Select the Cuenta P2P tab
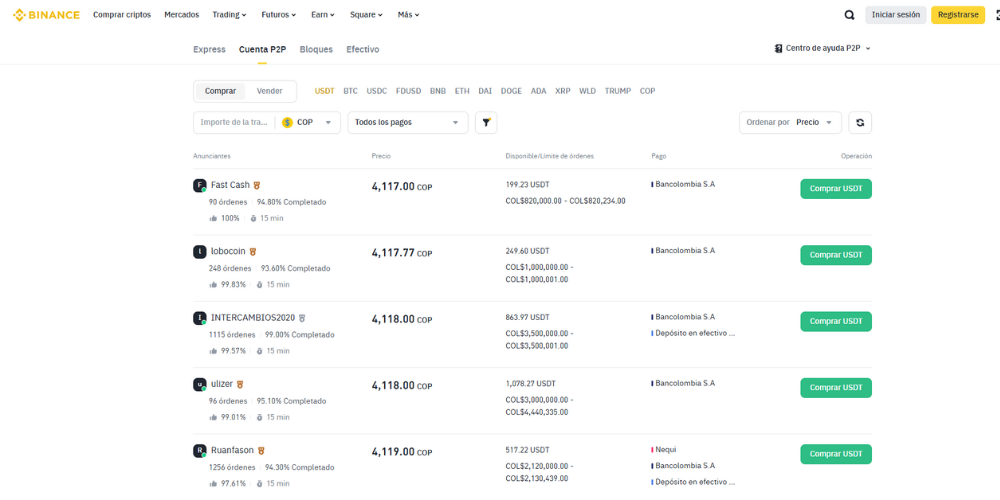The image size is (1000, 500). pyautogui.click(x=263, y=49)
